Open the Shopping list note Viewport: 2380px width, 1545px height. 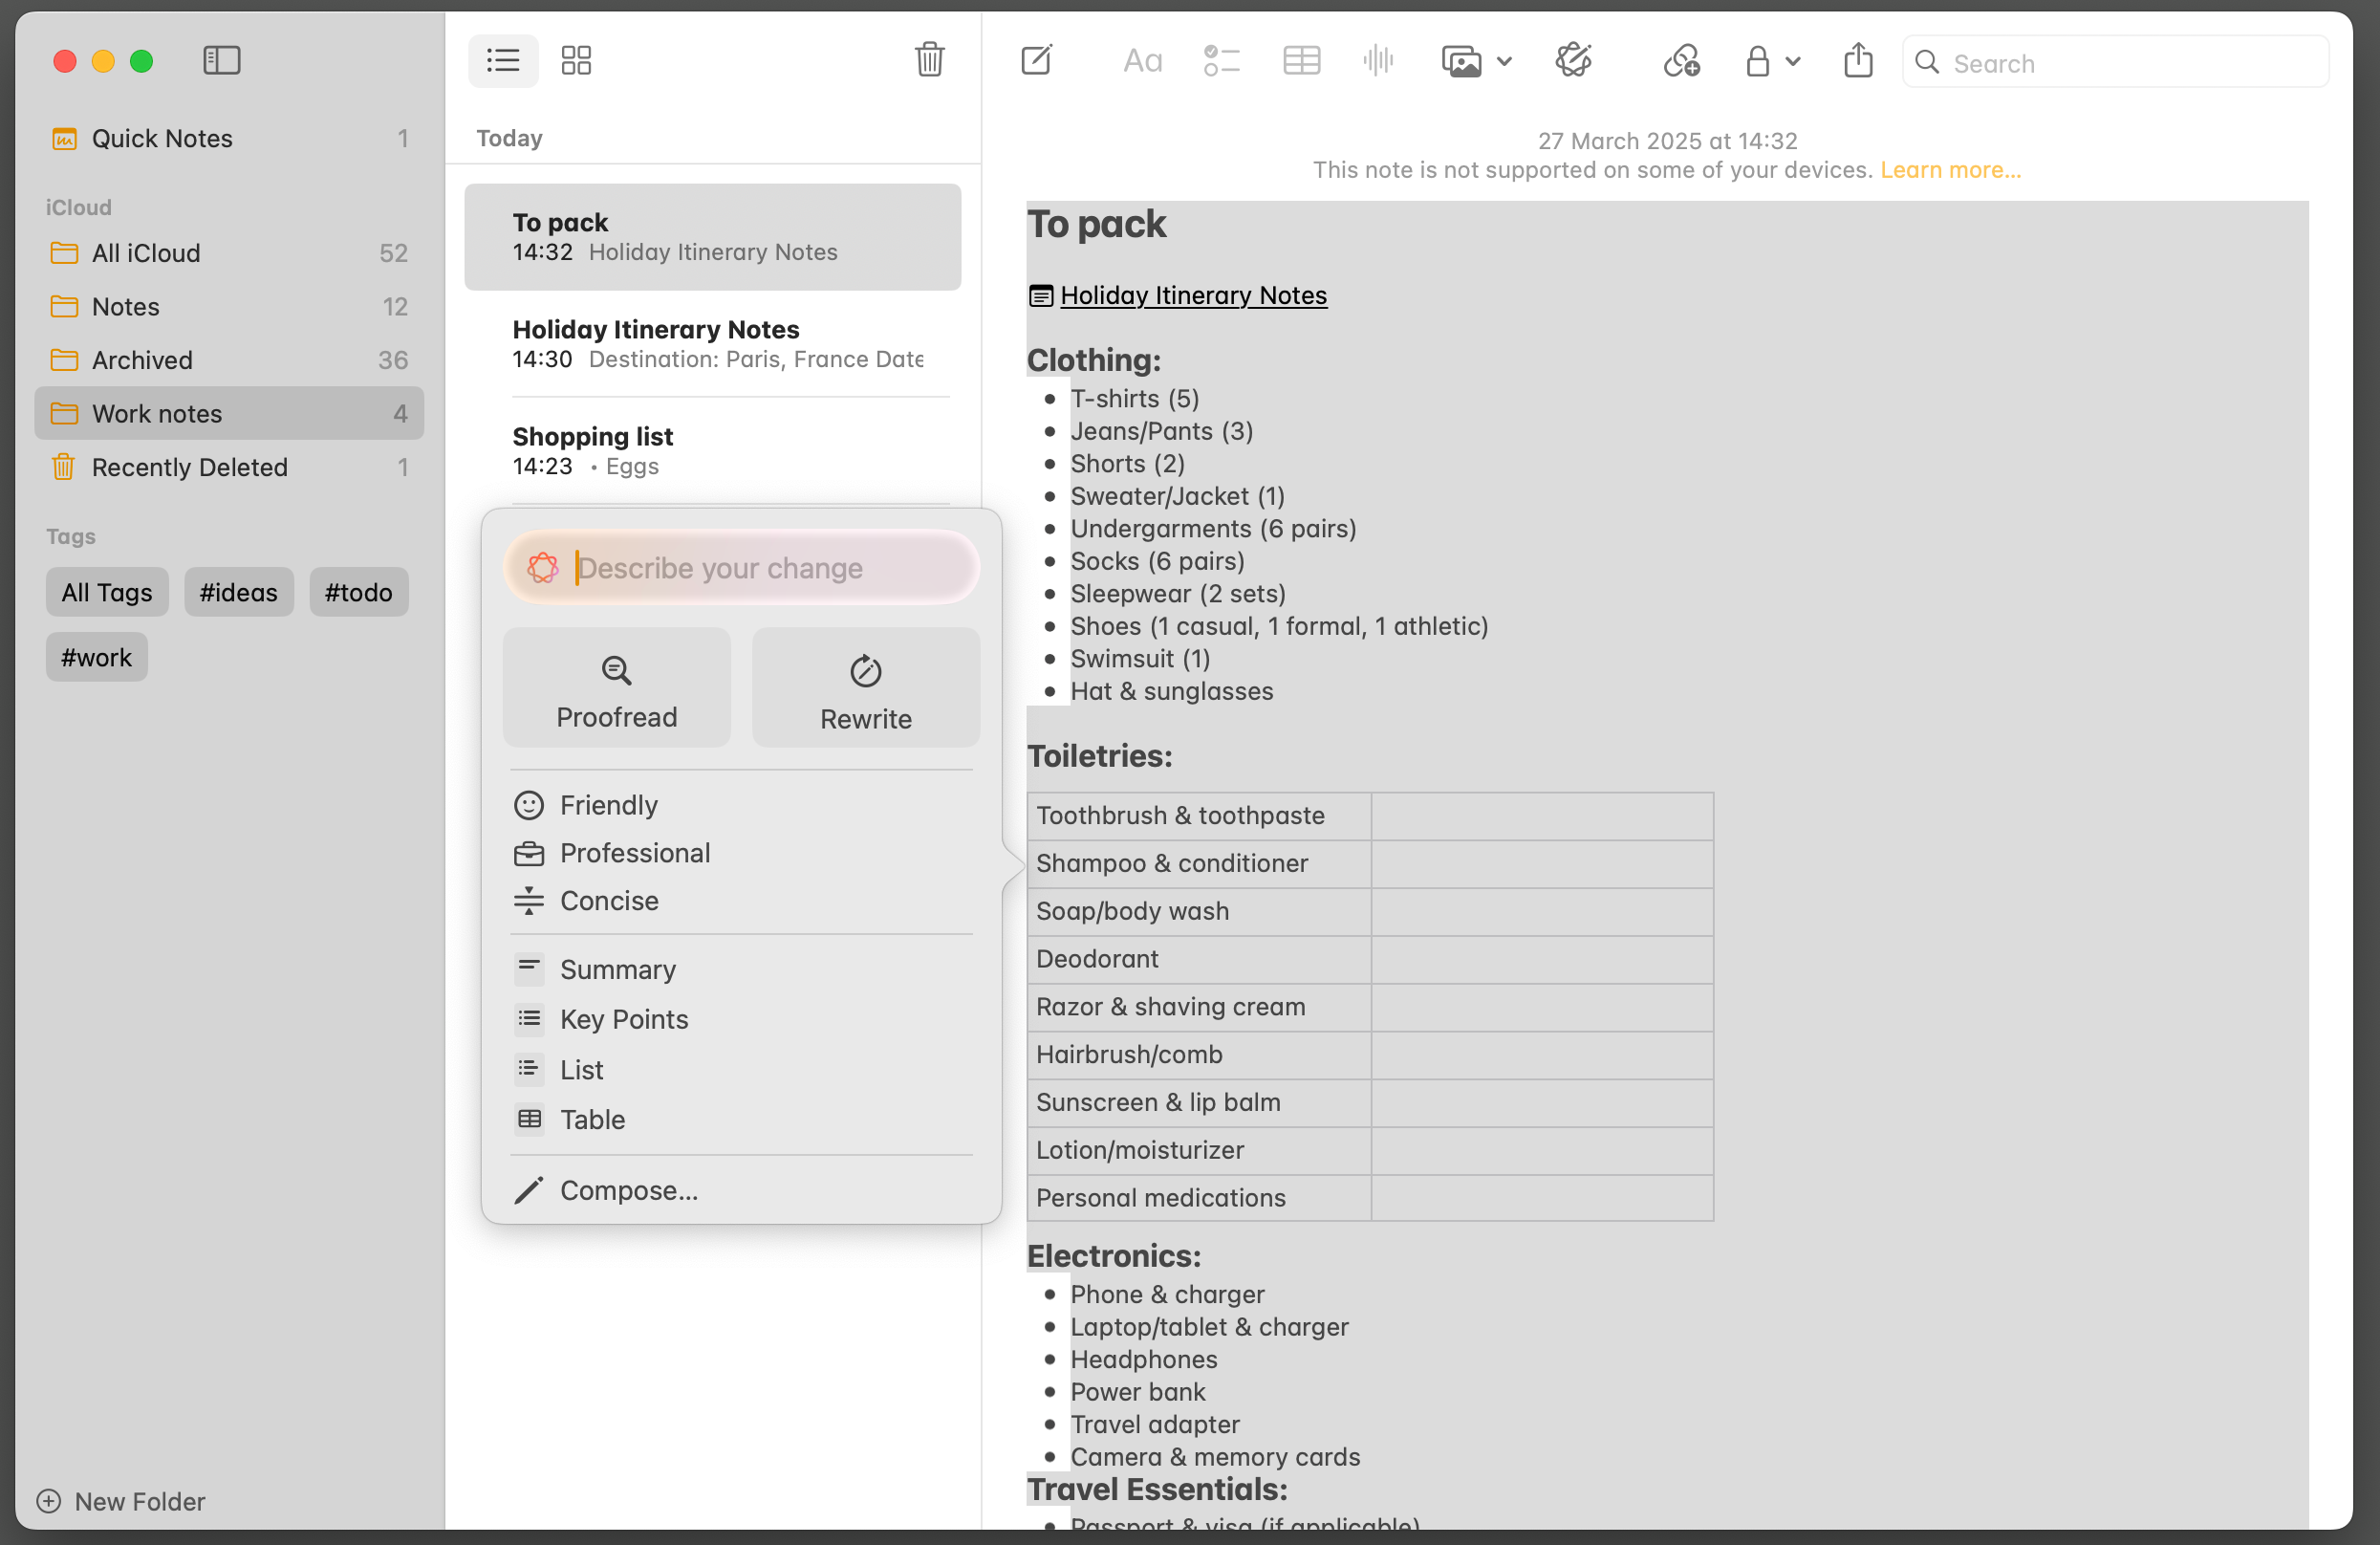[712, 451]
